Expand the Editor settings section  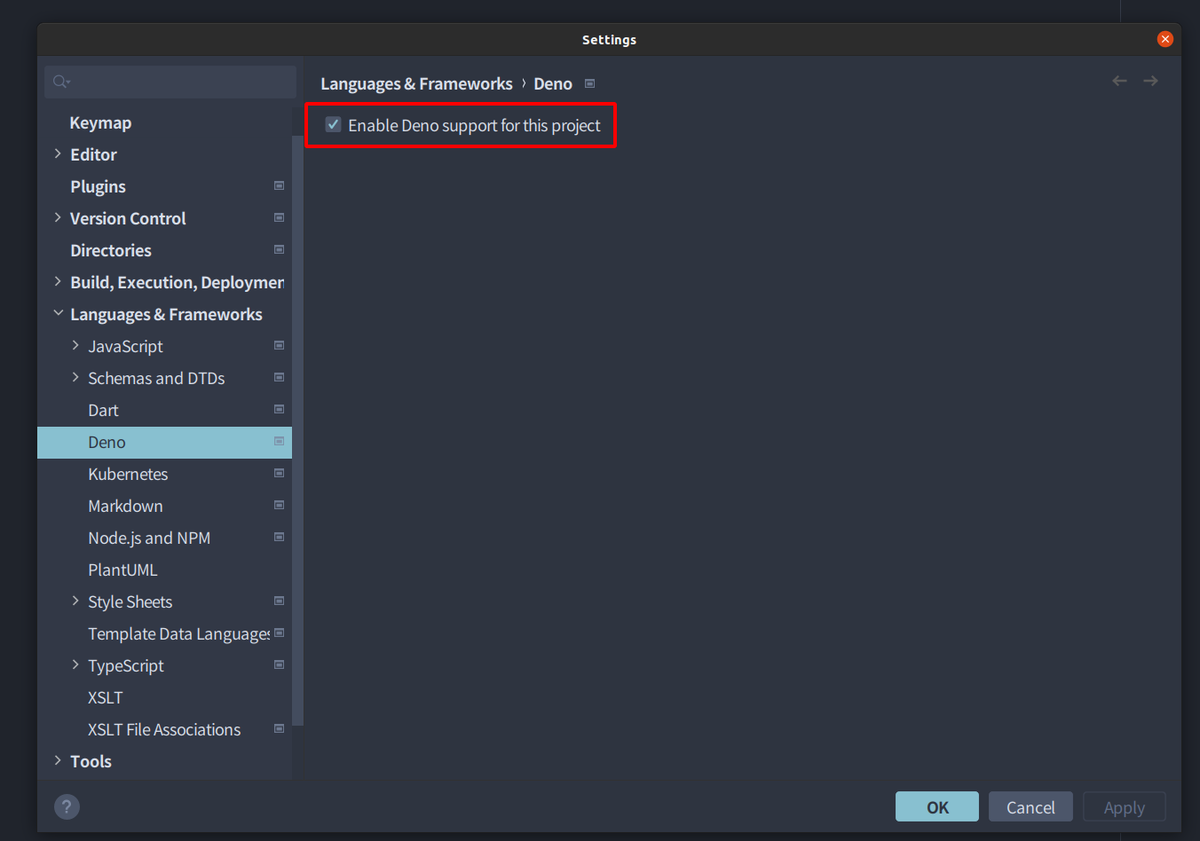point(57,154)
